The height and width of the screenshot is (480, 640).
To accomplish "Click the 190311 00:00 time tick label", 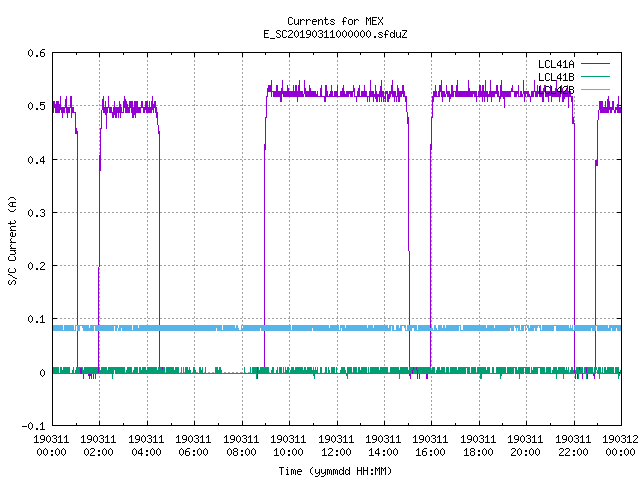I will (x=51, y=446).
